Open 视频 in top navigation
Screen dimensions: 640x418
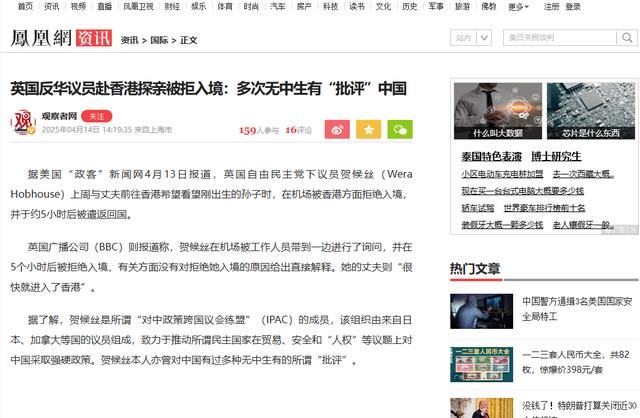click(78, 7)
